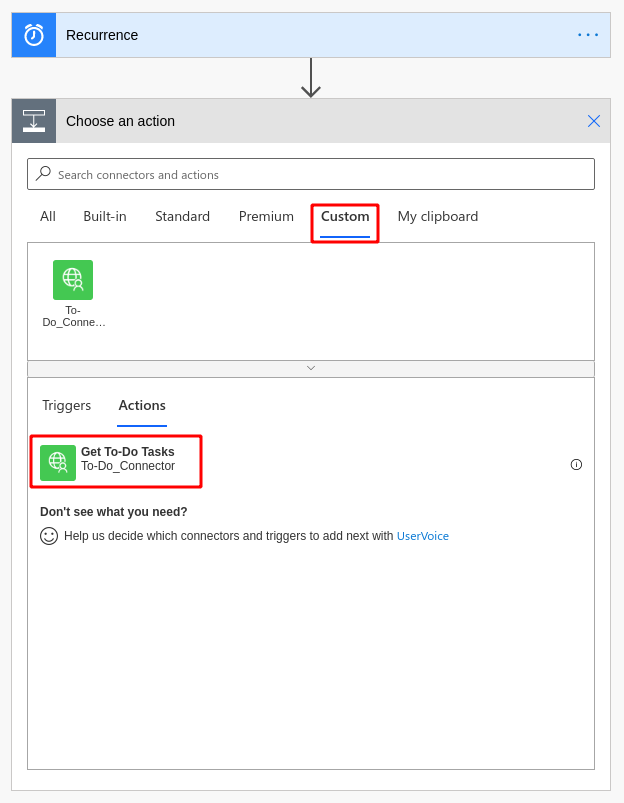
Task: Open the UserVoice link
Action: coord(423,536)
